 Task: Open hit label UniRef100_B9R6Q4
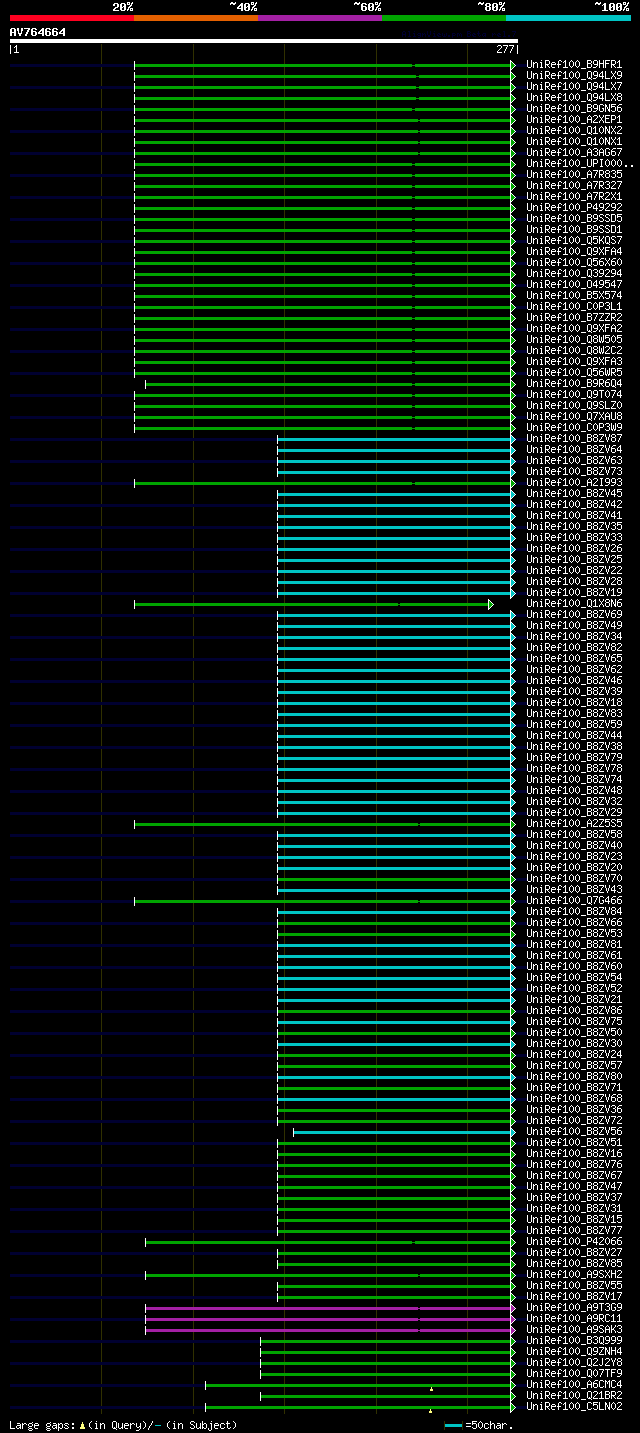pos(574,384)
